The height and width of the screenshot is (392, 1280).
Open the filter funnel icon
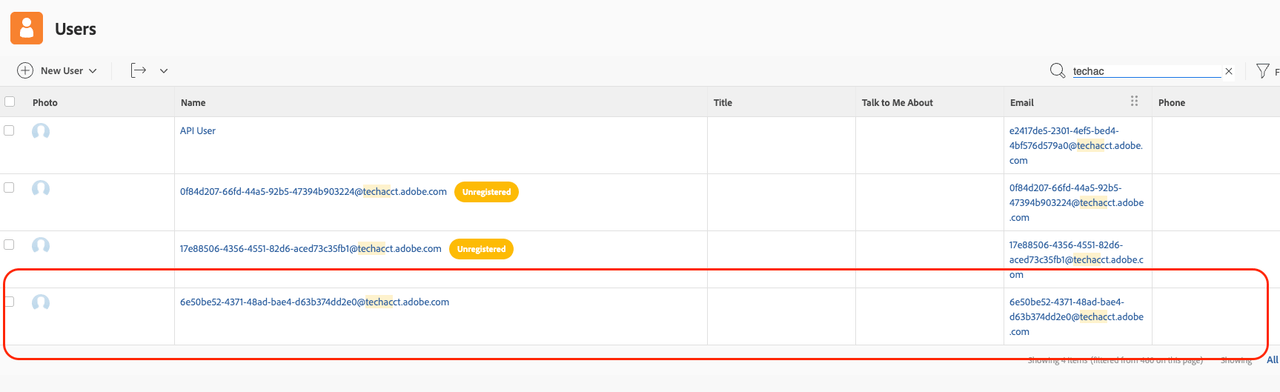1263,71
